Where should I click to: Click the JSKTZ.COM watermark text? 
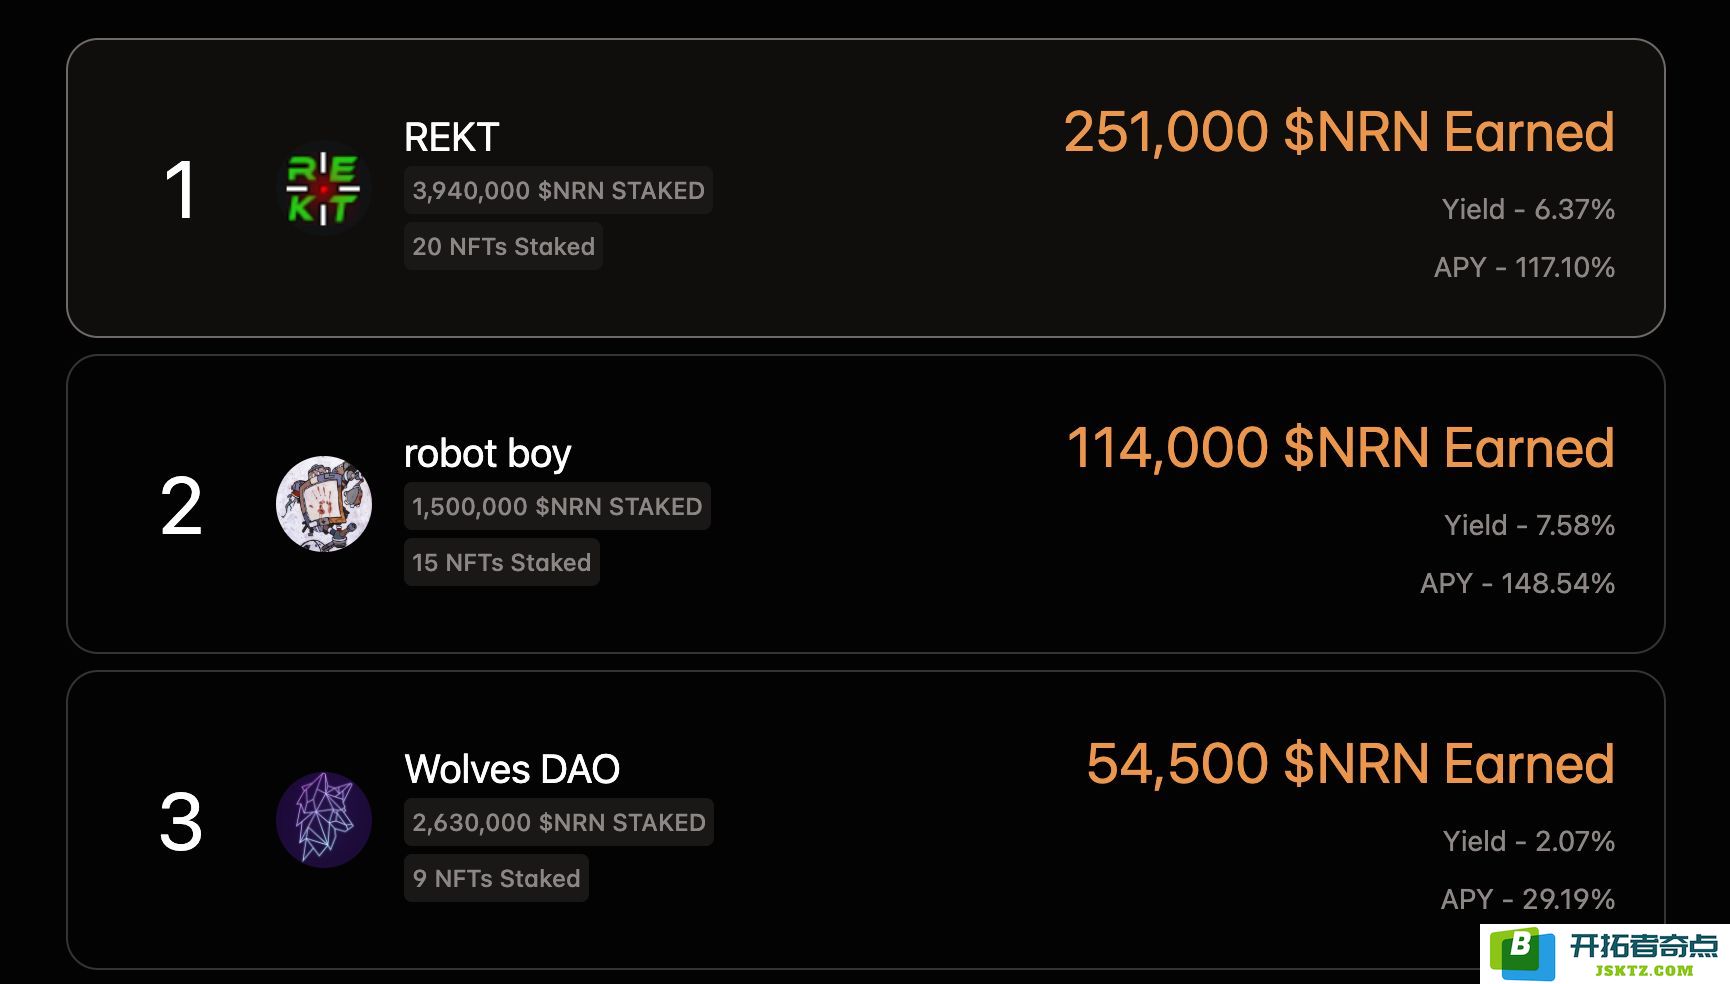(1644, 970)
